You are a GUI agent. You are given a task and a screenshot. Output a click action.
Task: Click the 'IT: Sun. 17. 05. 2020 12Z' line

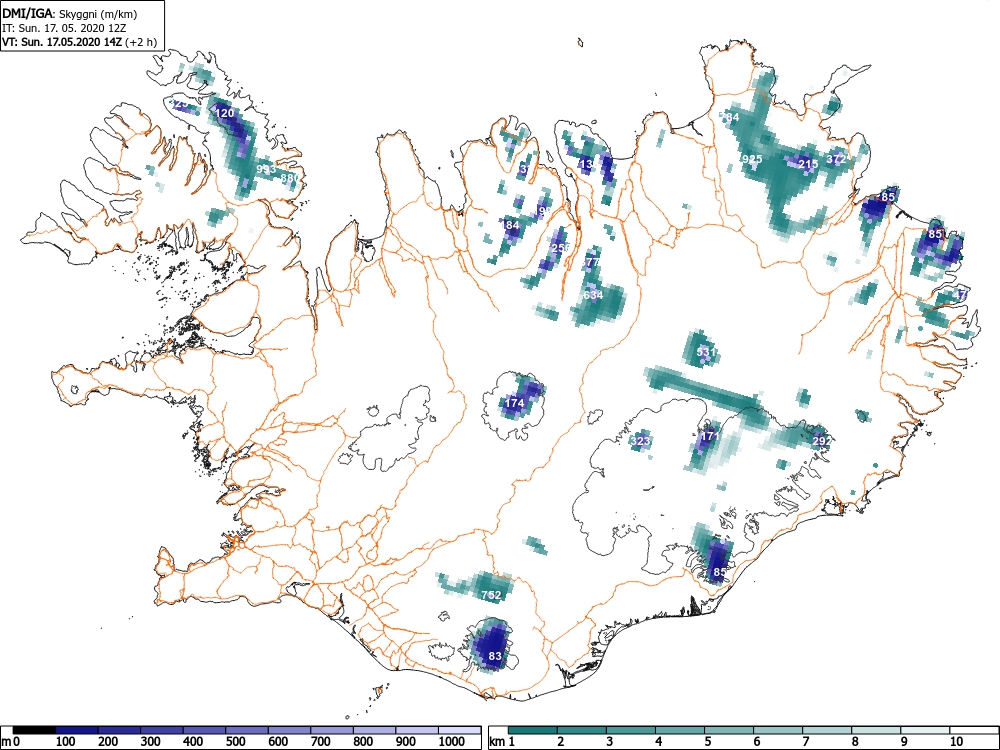pos(62,28)
